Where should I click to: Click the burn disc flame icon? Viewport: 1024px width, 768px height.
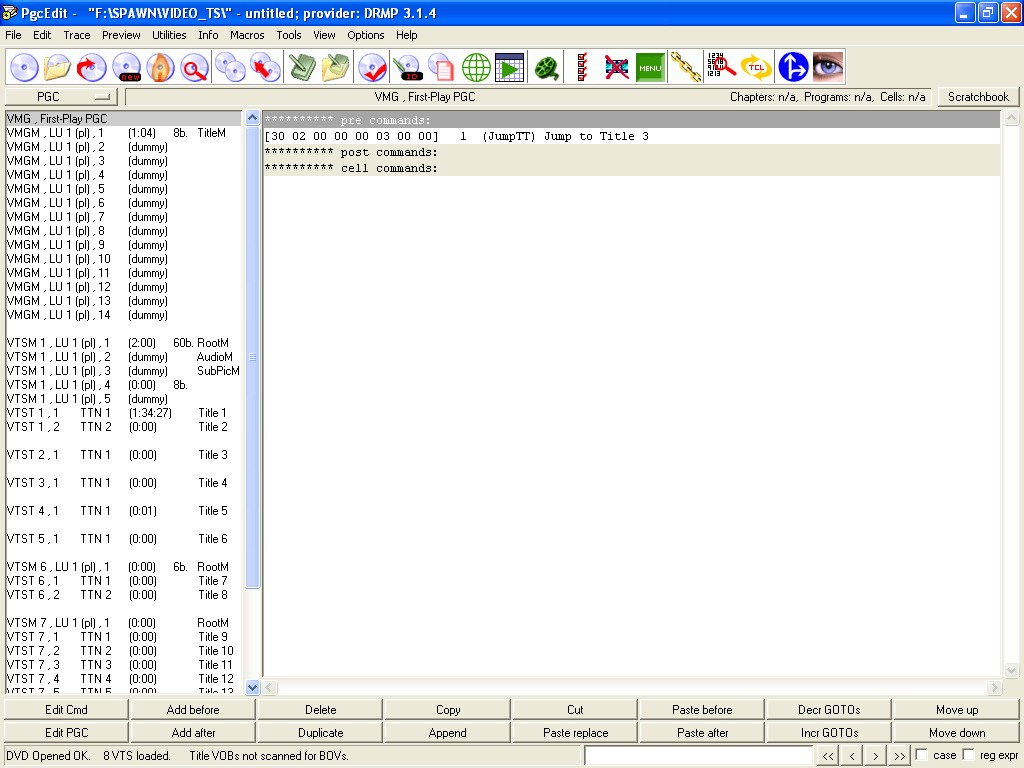coord(160,67)
